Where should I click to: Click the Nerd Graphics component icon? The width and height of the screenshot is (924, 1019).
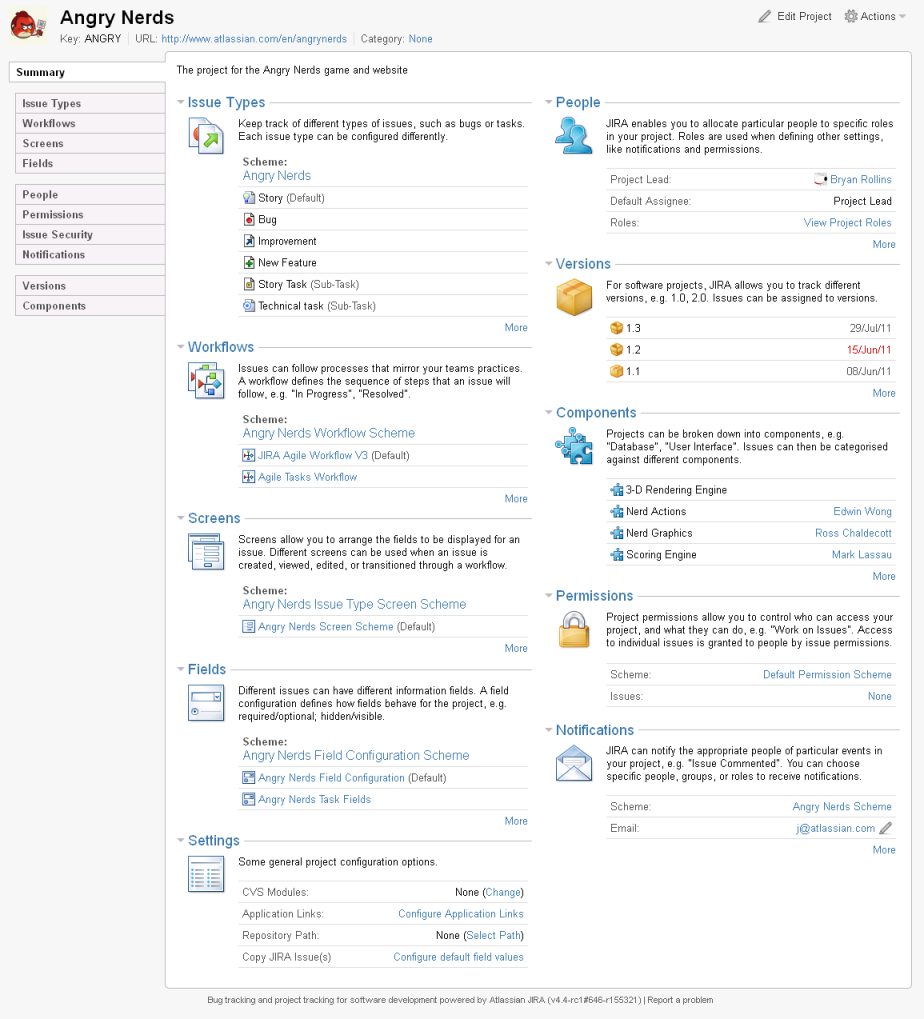(x=617, y=533)
